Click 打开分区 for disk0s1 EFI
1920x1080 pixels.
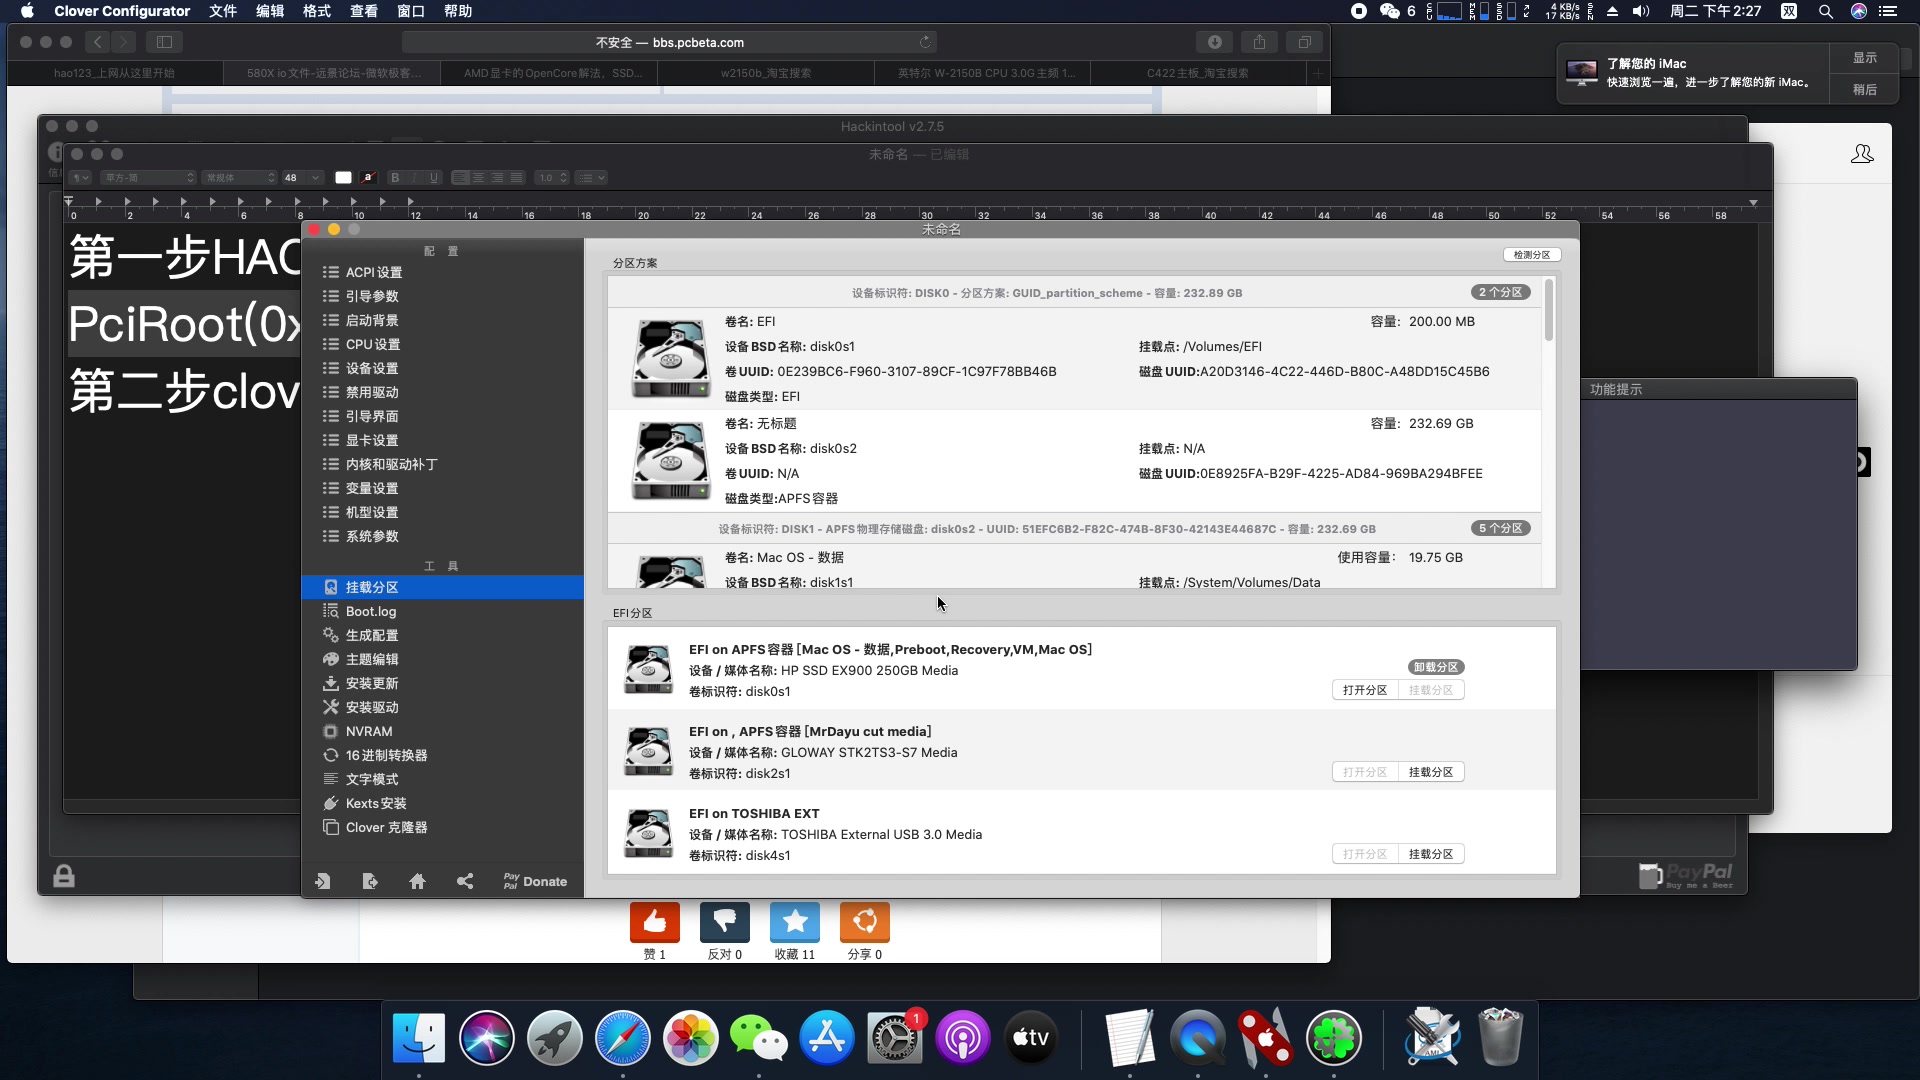[x=1365, y=690]
